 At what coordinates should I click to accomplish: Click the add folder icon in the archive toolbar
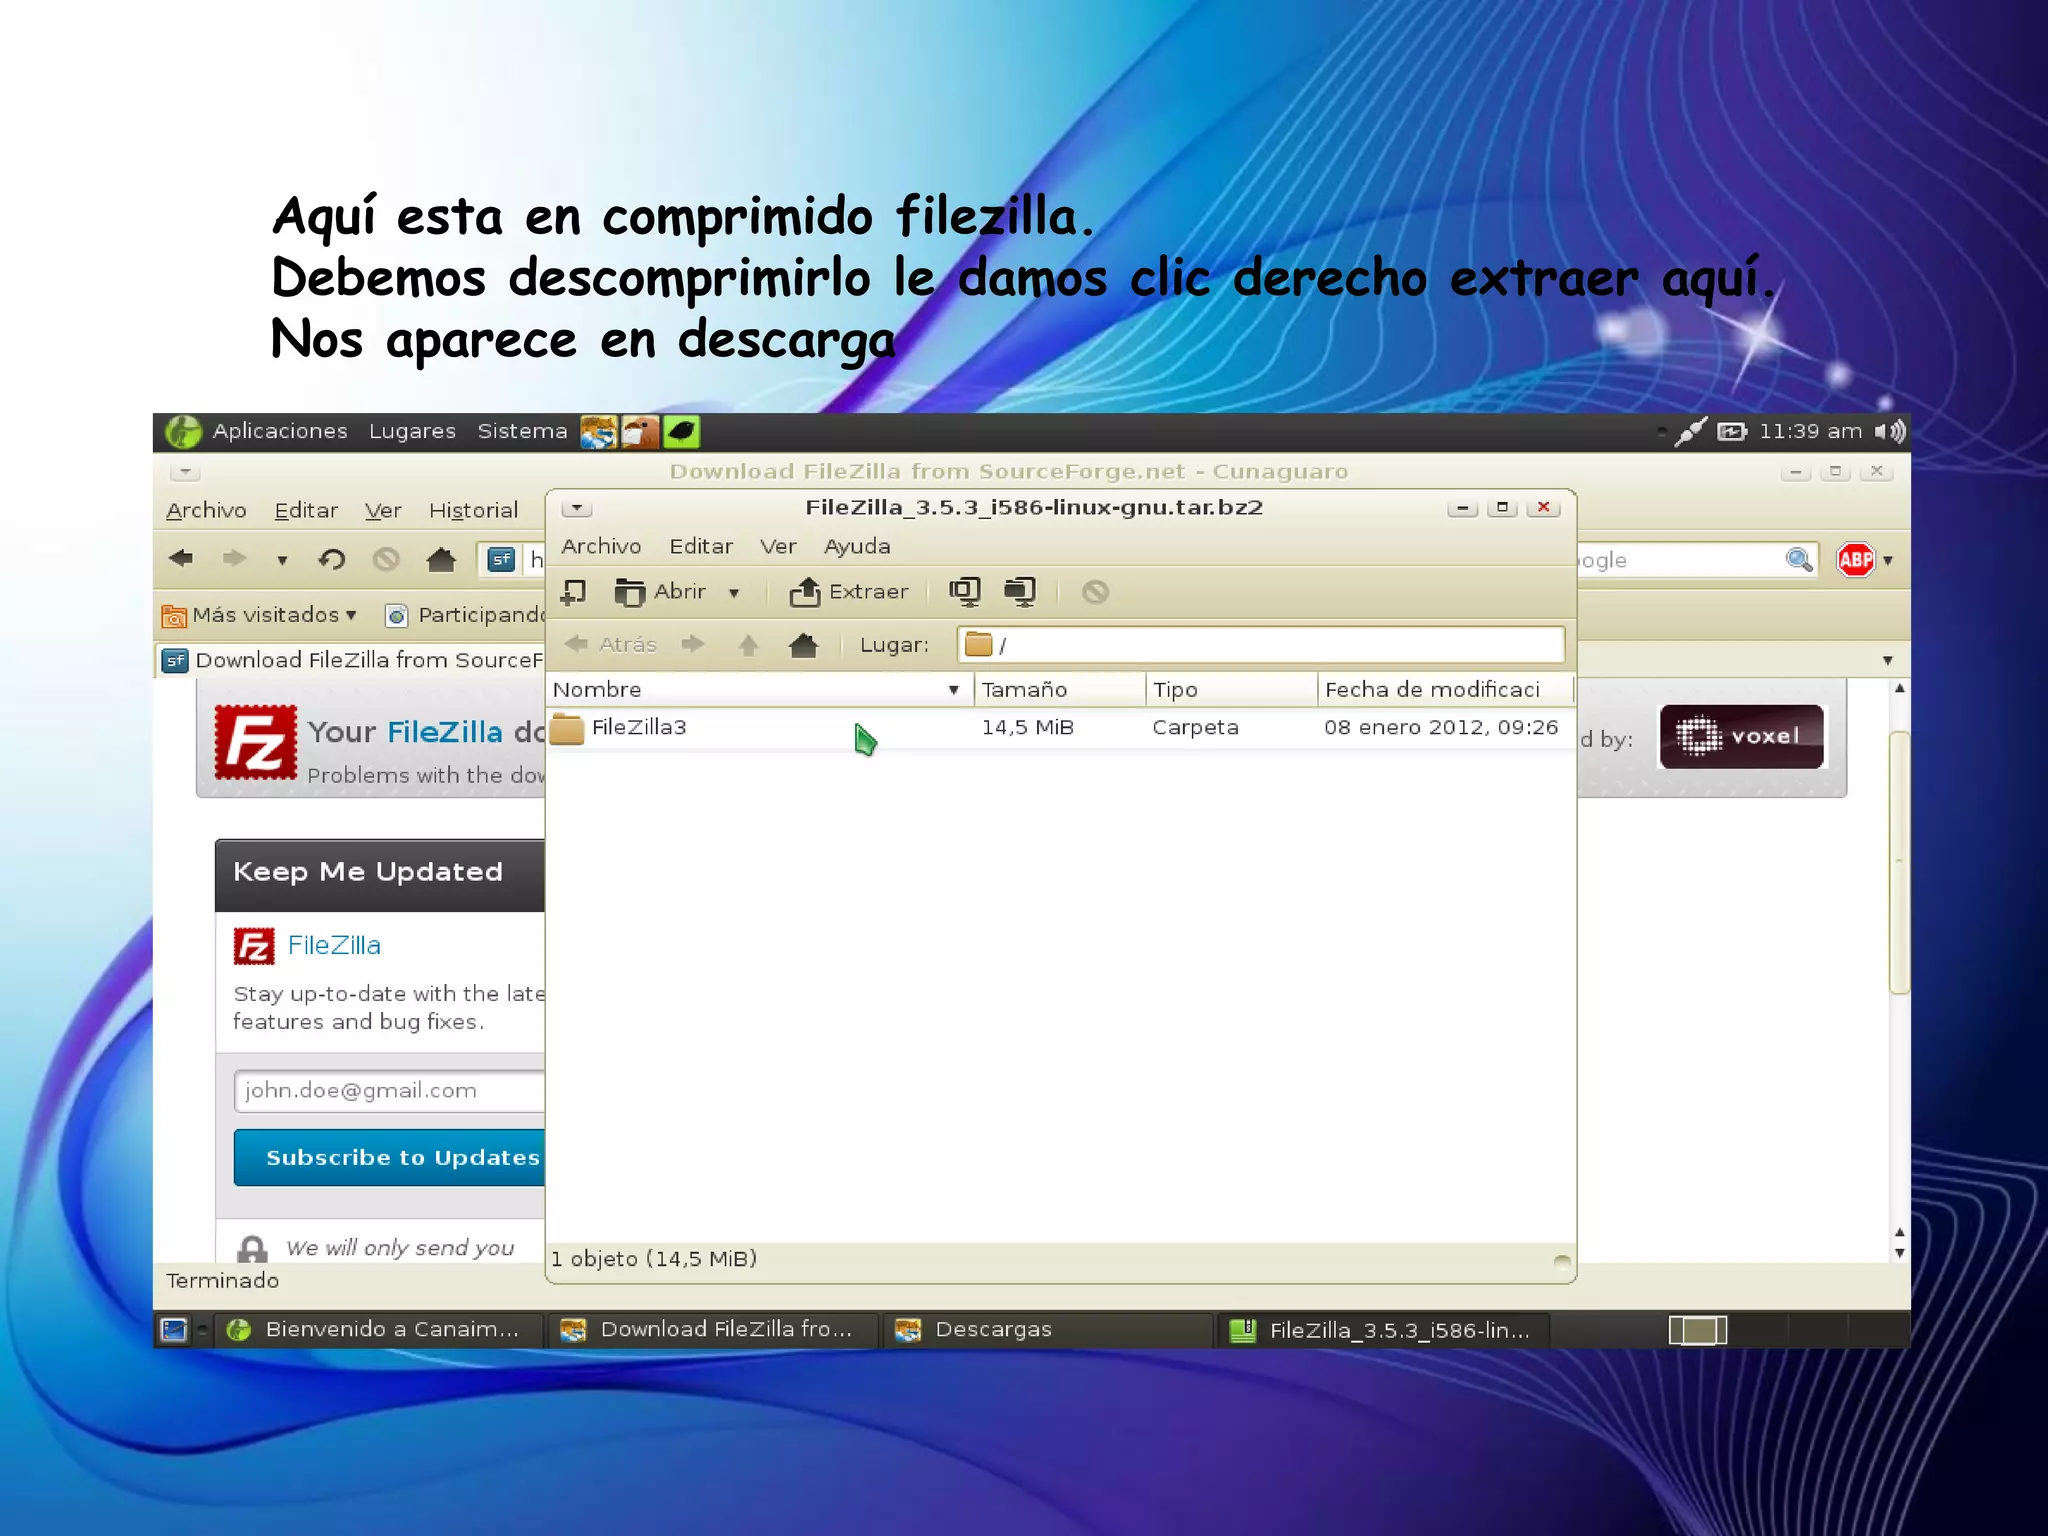[1020, 592]
